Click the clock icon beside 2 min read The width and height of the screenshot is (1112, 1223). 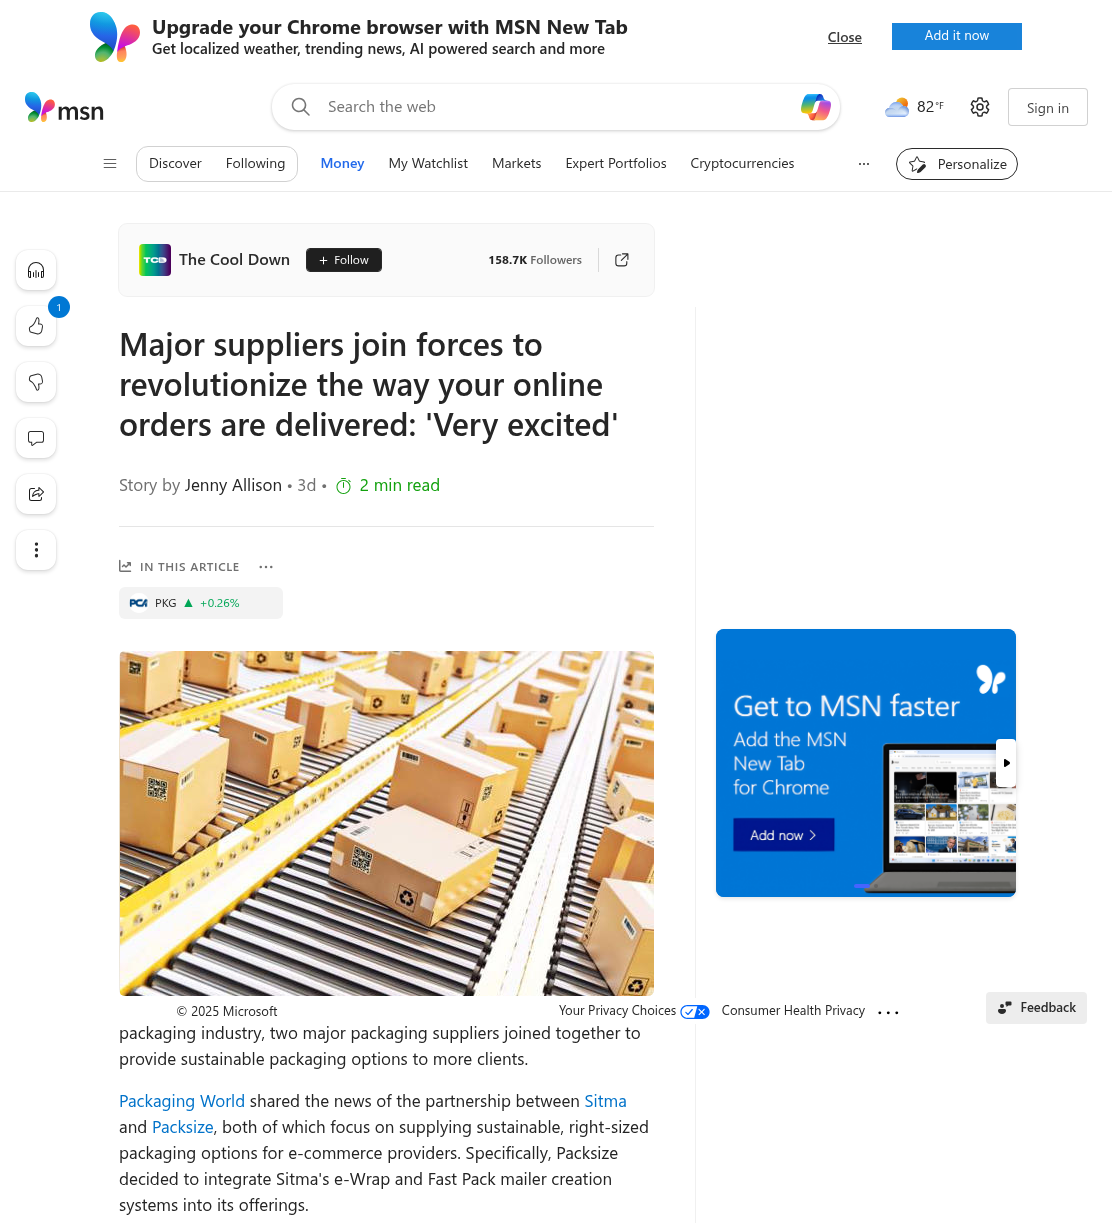[344, 486]
